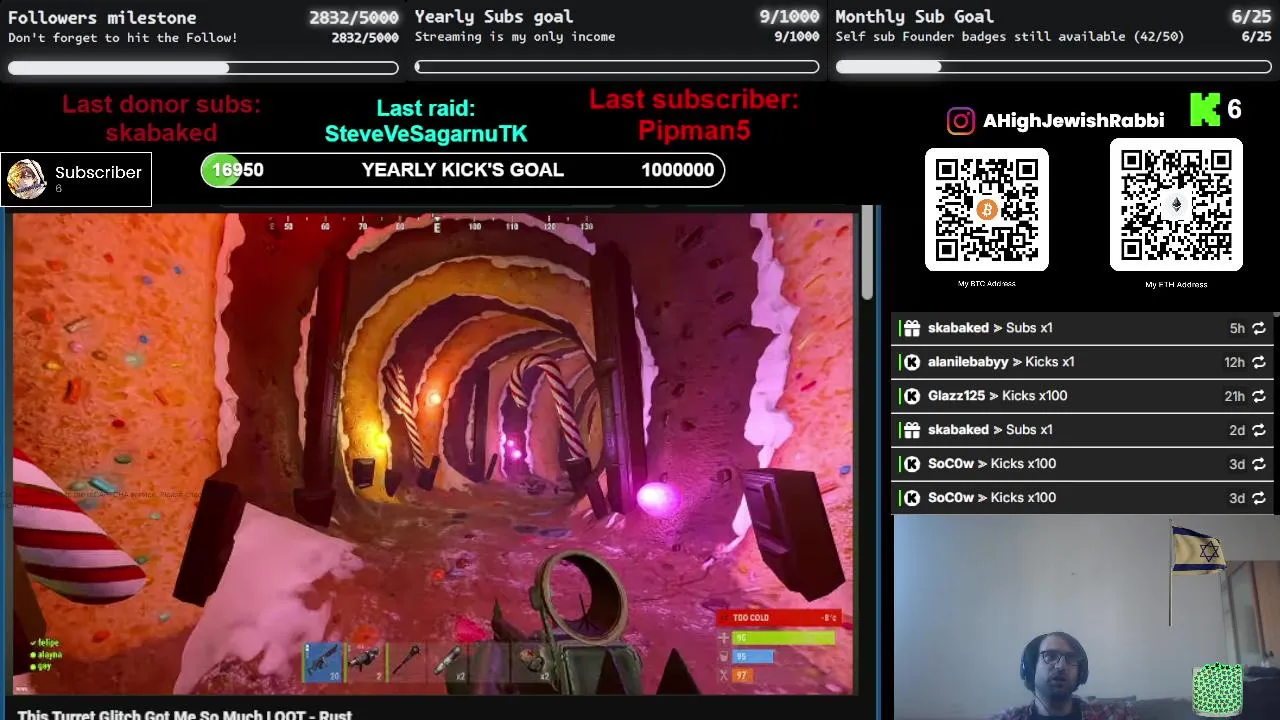Click the 1000000 target on Kick's goal
The width and height of the screenshot is (1280, 720).
(x=677, y=170)
